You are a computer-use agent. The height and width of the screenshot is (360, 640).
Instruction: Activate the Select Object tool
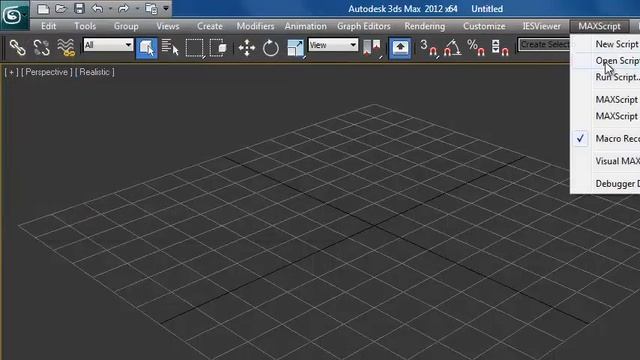click(147, 48)
